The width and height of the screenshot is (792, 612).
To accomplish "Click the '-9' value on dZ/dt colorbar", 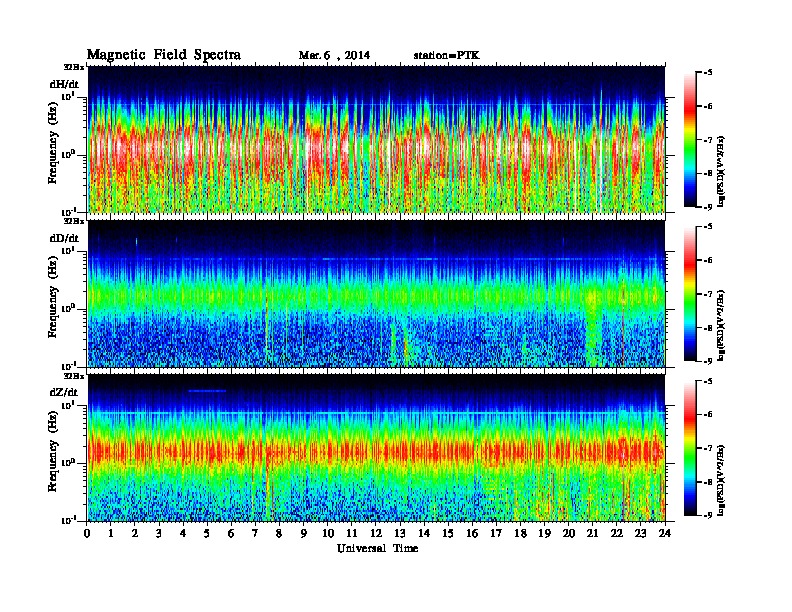I will click(x=708, y=515).
